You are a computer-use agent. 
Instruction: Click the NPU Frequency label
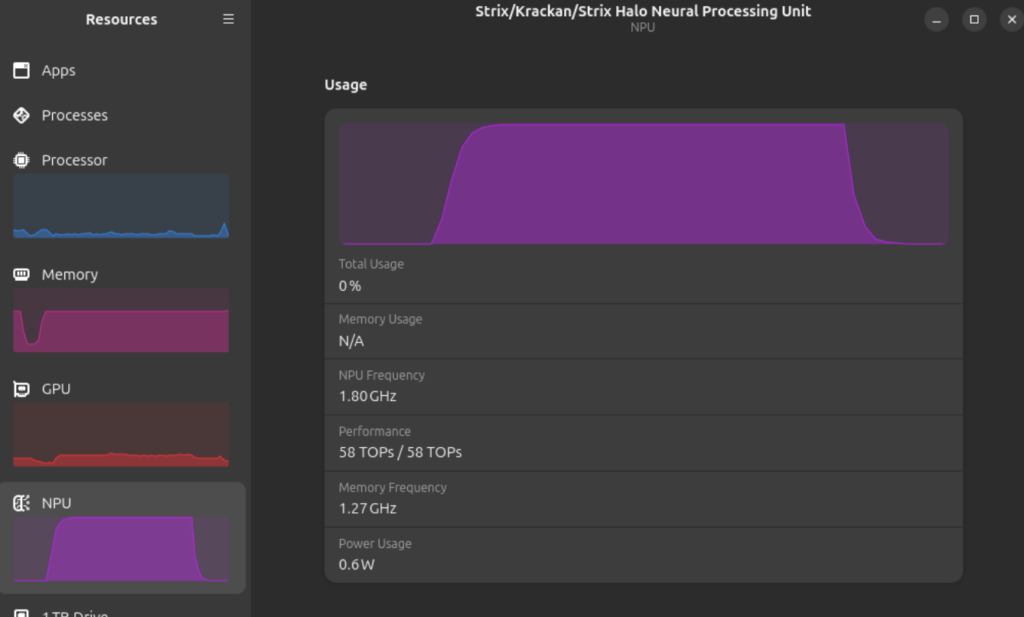point(381,375)
